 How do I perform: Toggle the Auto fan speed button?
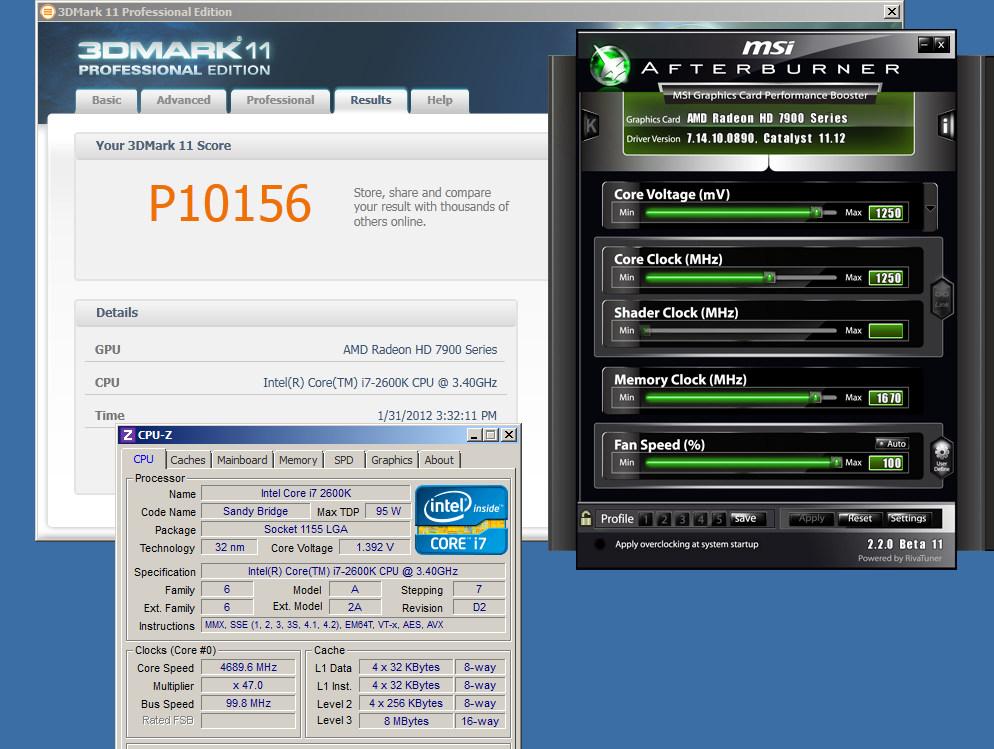[892, 444]
